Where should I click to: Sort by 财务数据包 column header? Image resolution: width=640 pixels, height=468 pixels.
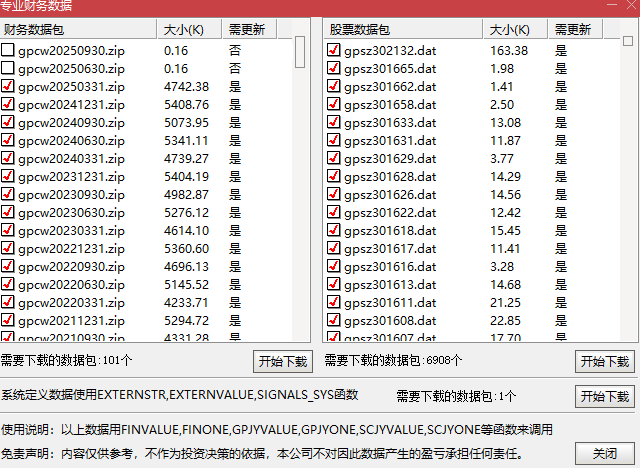click(x=78, y=29)
